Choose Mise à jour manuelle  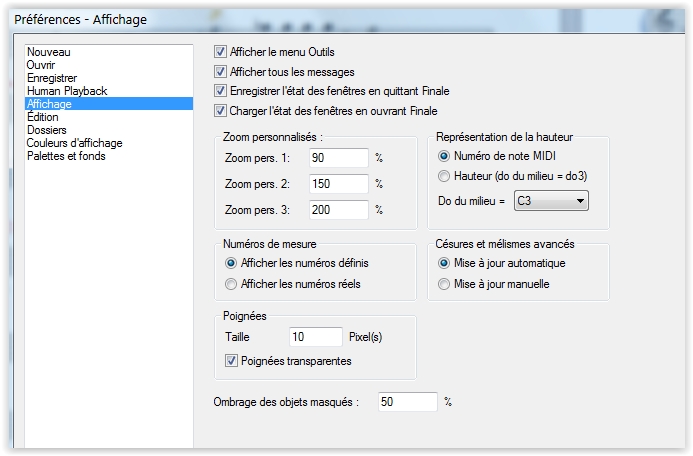pyautogui.click(x=445, y=284)
